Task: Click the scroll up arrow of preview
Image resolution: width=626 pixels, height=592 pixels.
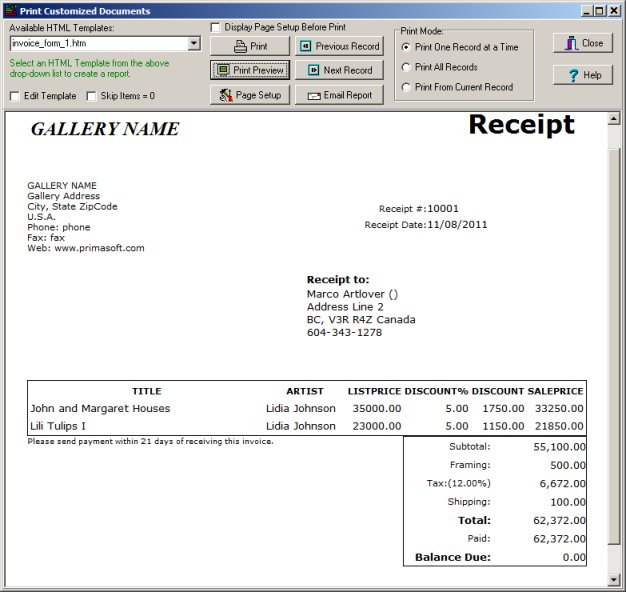Action: coord(614,119)
